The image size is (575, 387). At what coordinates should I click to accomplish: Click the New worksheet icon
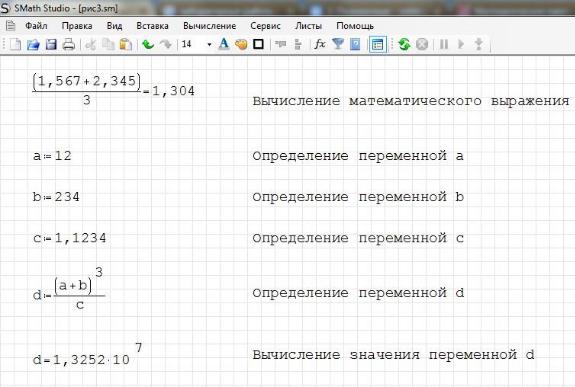[15, 44]
